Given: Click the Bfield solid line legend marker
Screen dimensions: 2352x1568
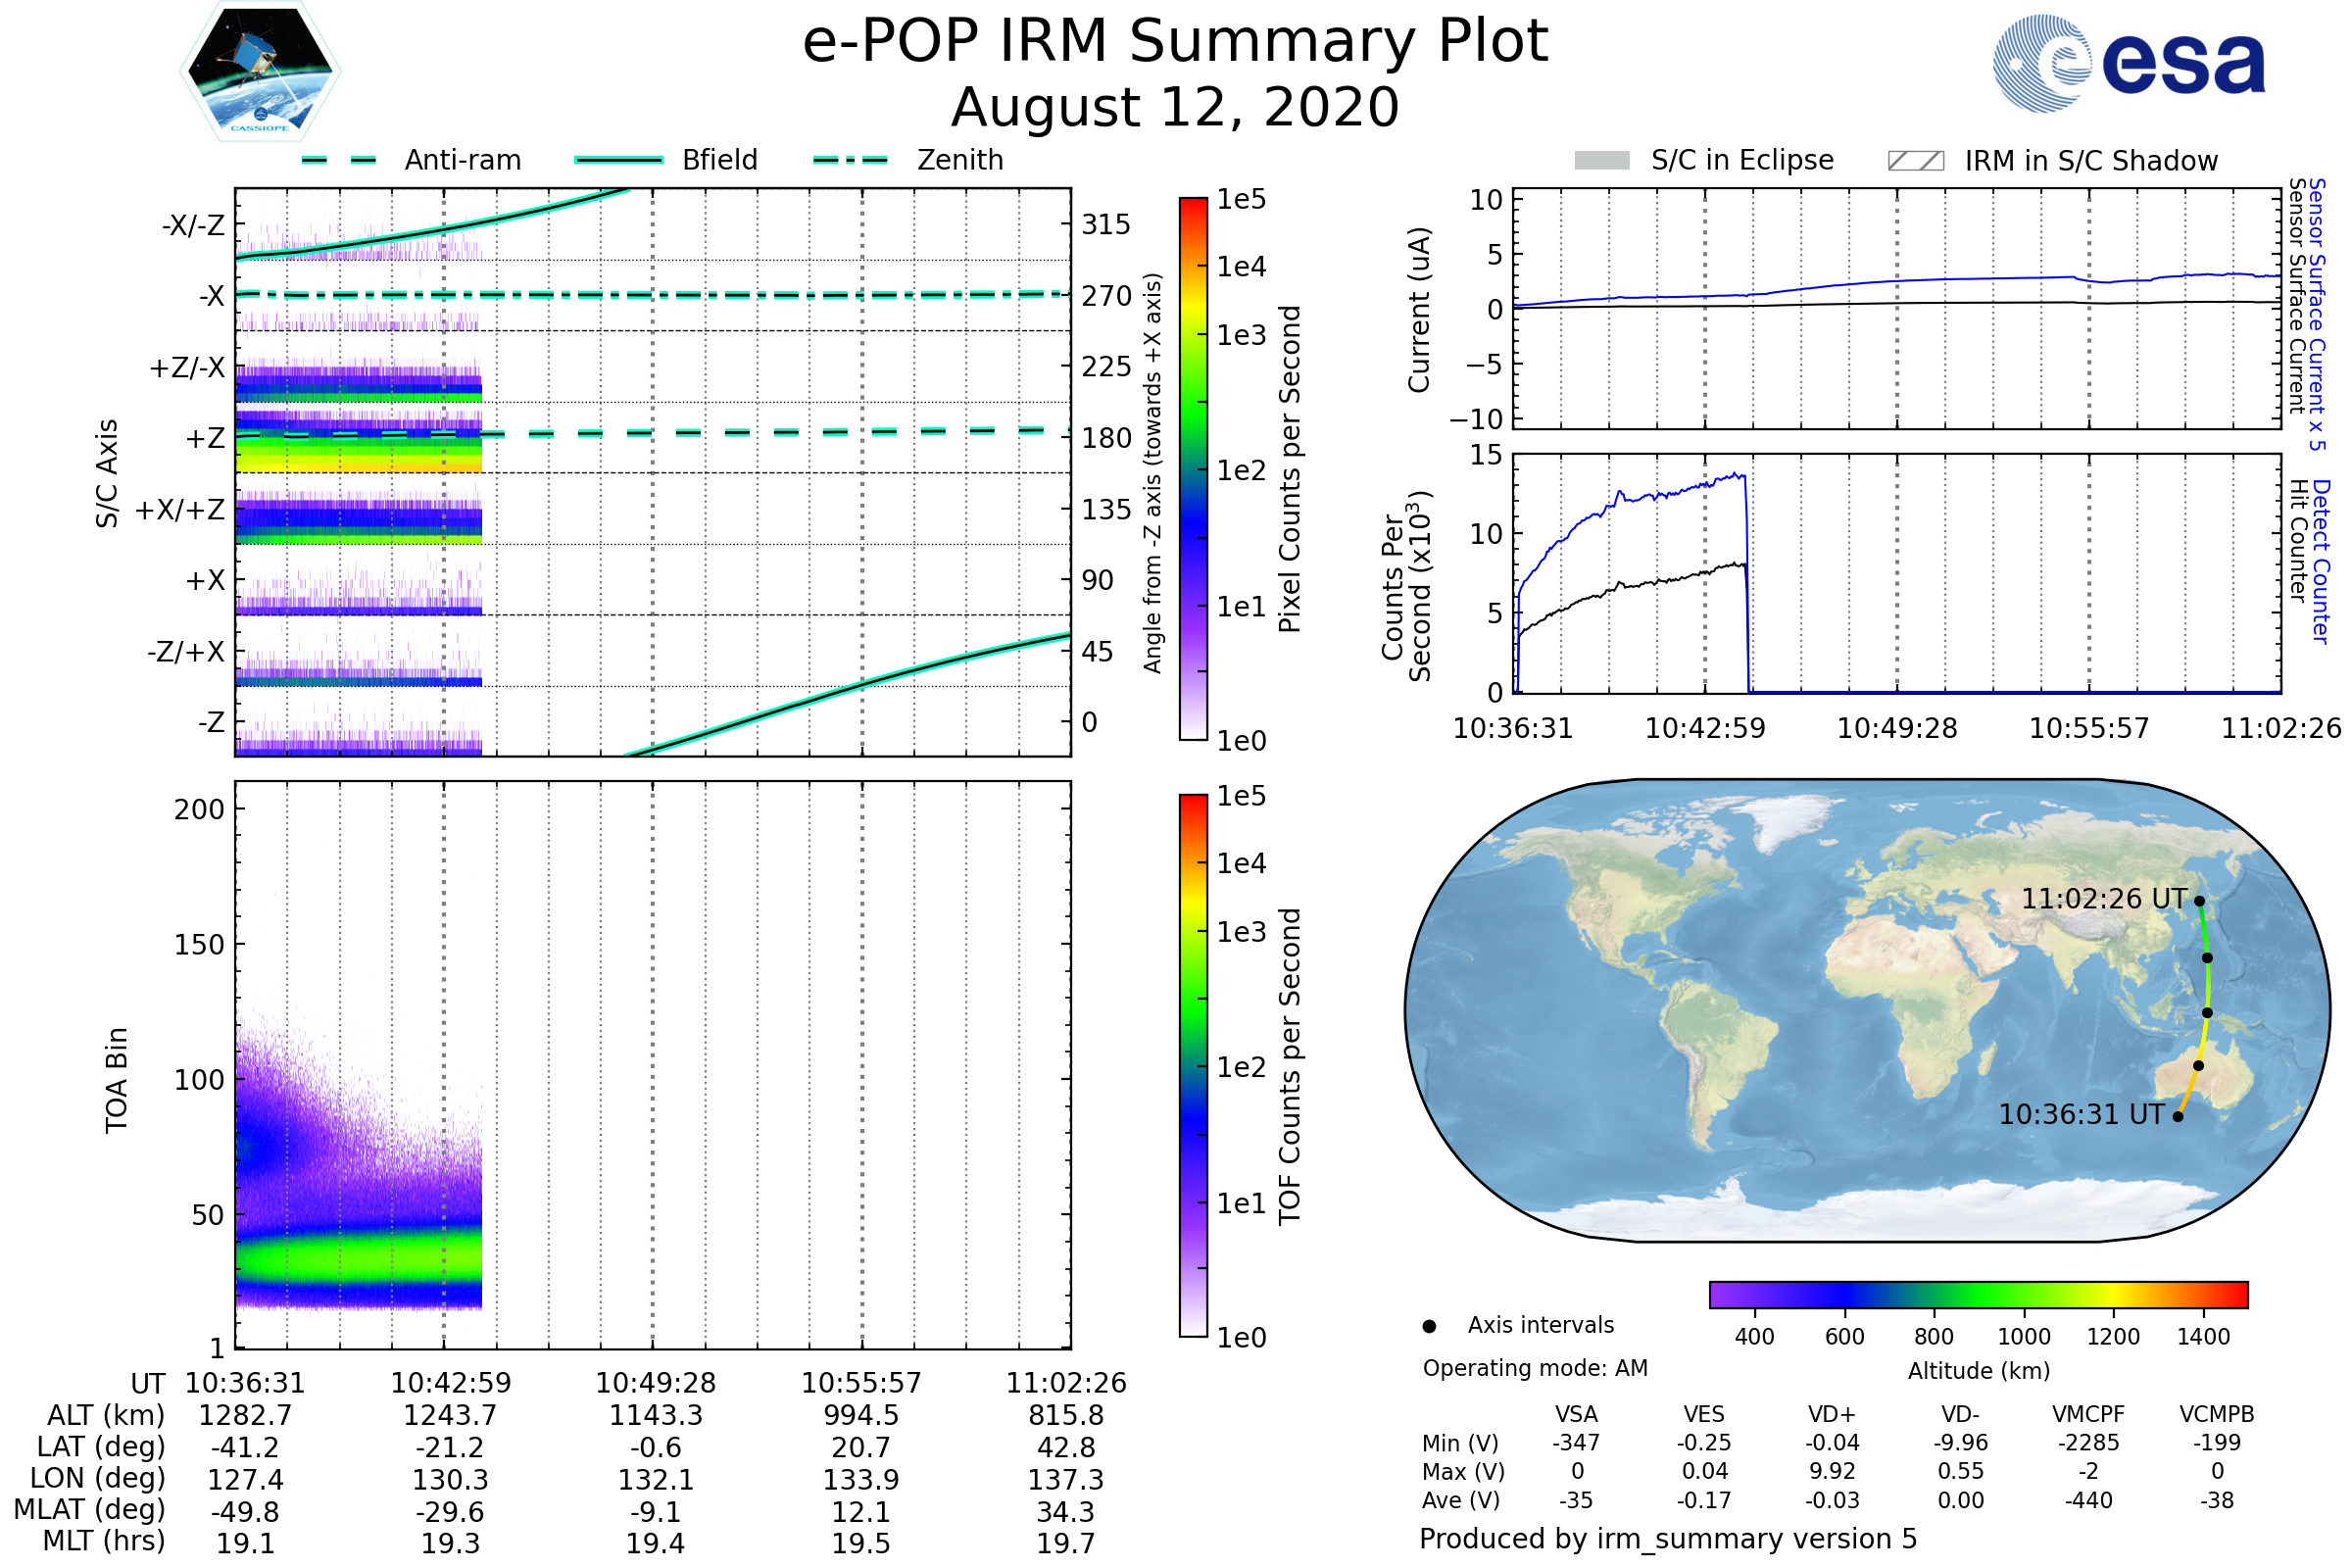Looking at the screenshot, I should click(619, 160).
